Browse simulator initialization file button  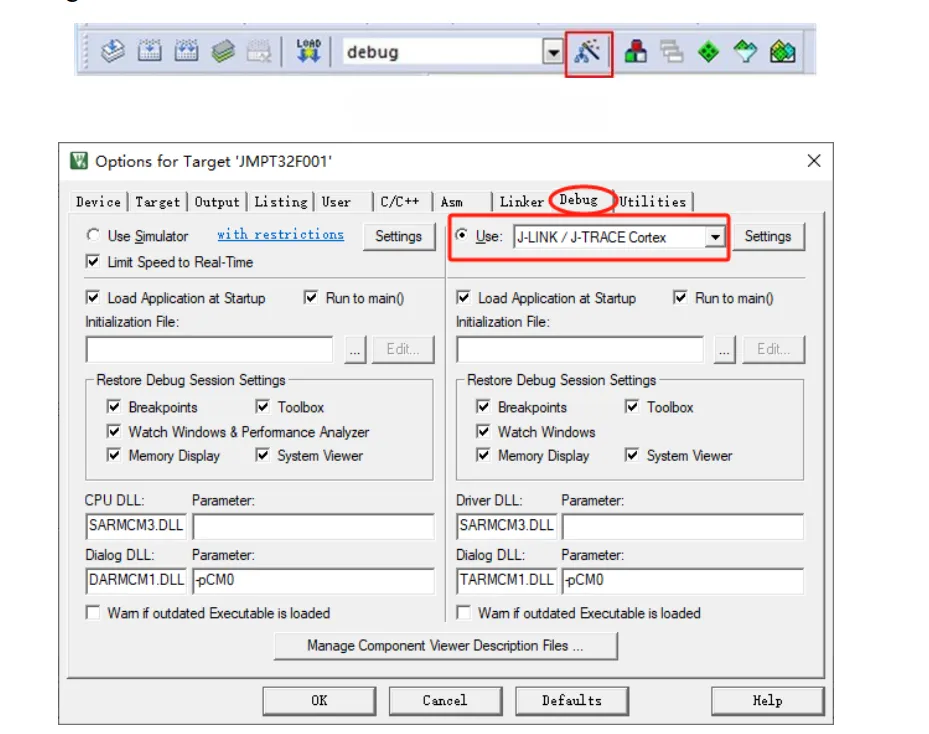[x=355, y=350]
